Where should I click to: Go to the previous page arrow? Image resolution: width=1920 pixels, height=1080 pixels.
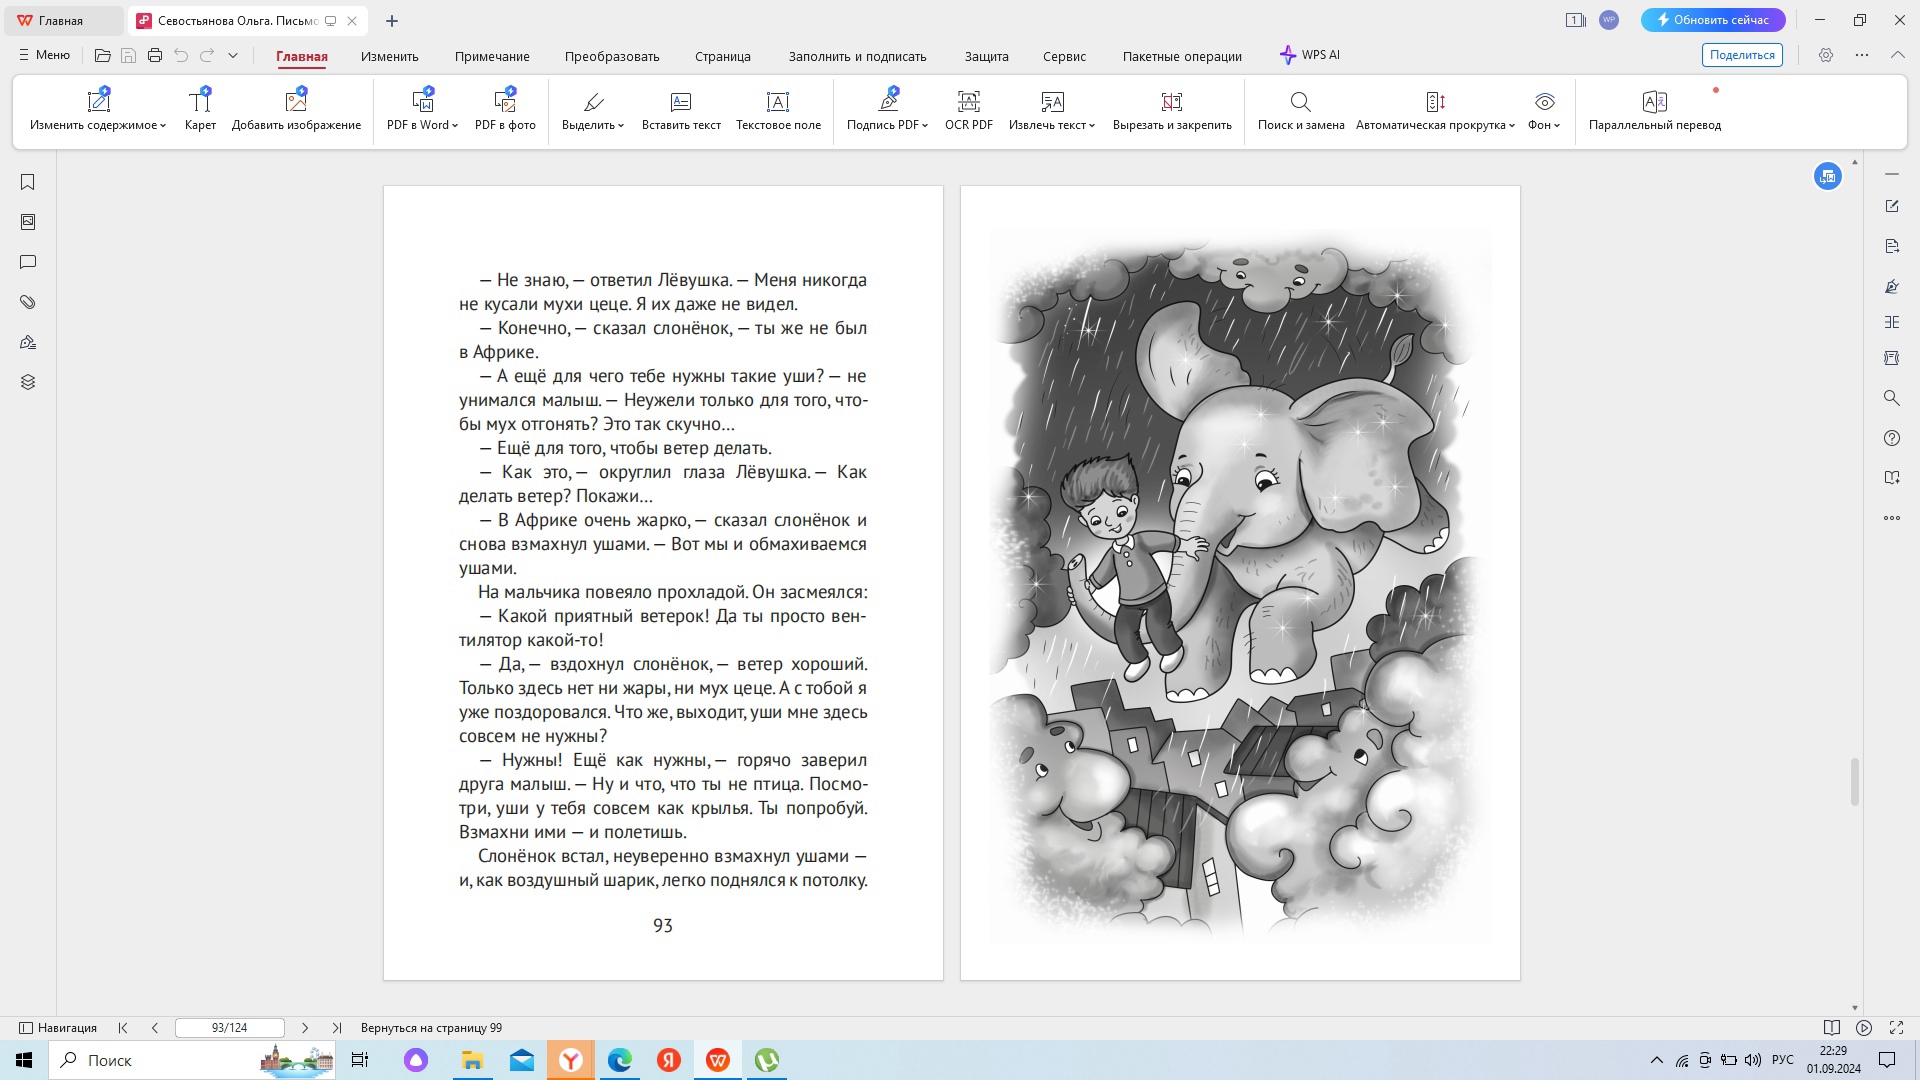(x=155, y=1028)
